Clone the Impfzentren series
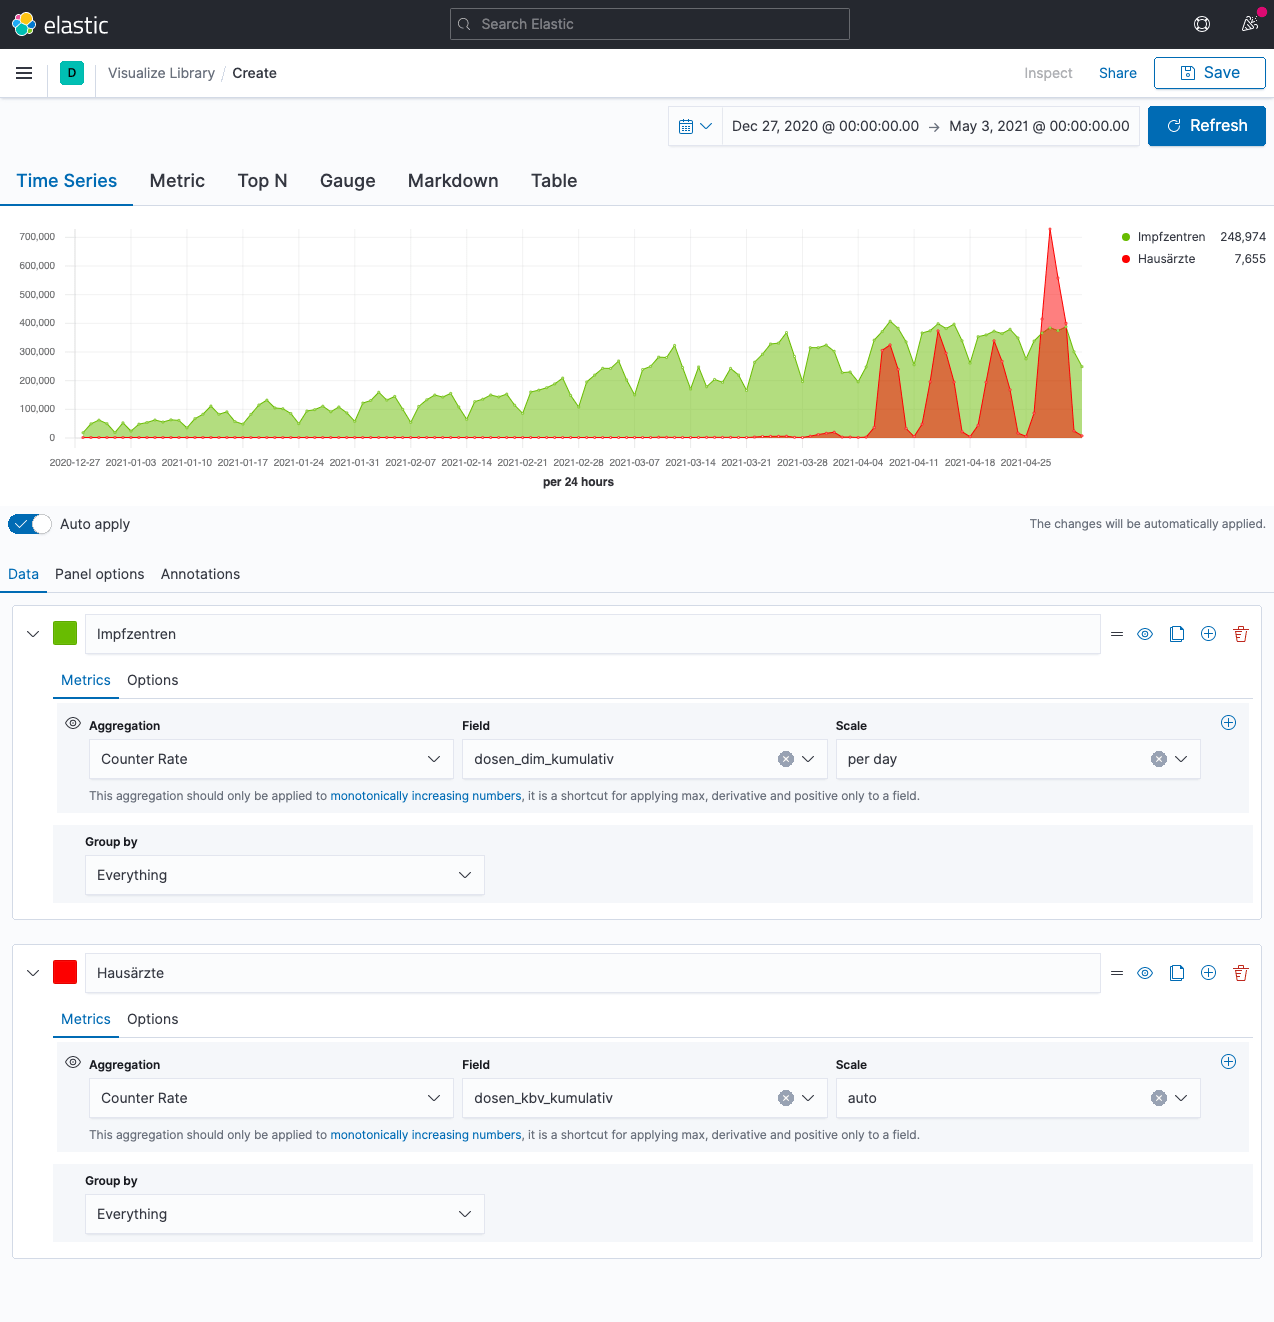The width and height of the screenshot is (1274, 1322). click(1177, 634)
